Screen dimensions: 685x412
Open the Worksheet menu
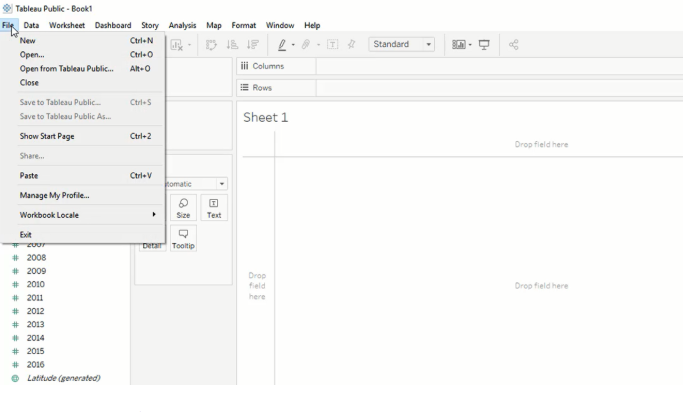click(67, 25)
